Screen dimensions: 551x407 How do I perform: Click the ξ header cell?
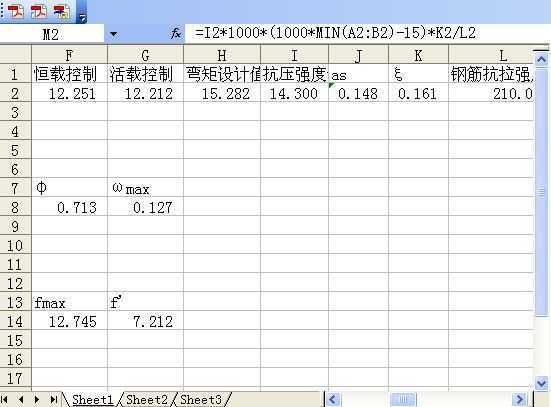pos(418,73)
